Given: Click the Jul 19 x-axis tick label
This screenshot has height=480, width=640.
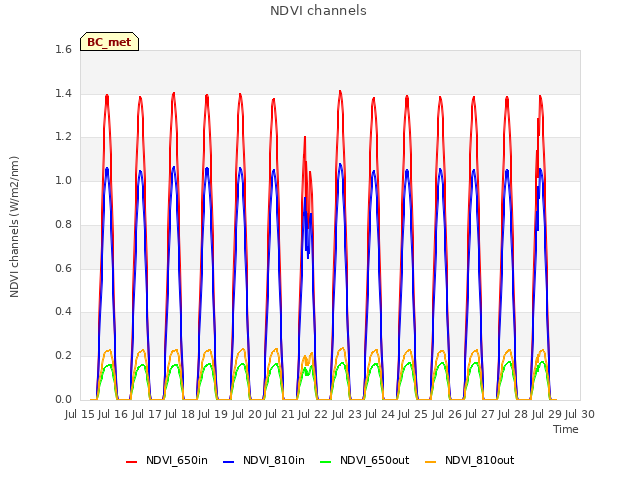Looking at the screenshot, I should point(213,415).
